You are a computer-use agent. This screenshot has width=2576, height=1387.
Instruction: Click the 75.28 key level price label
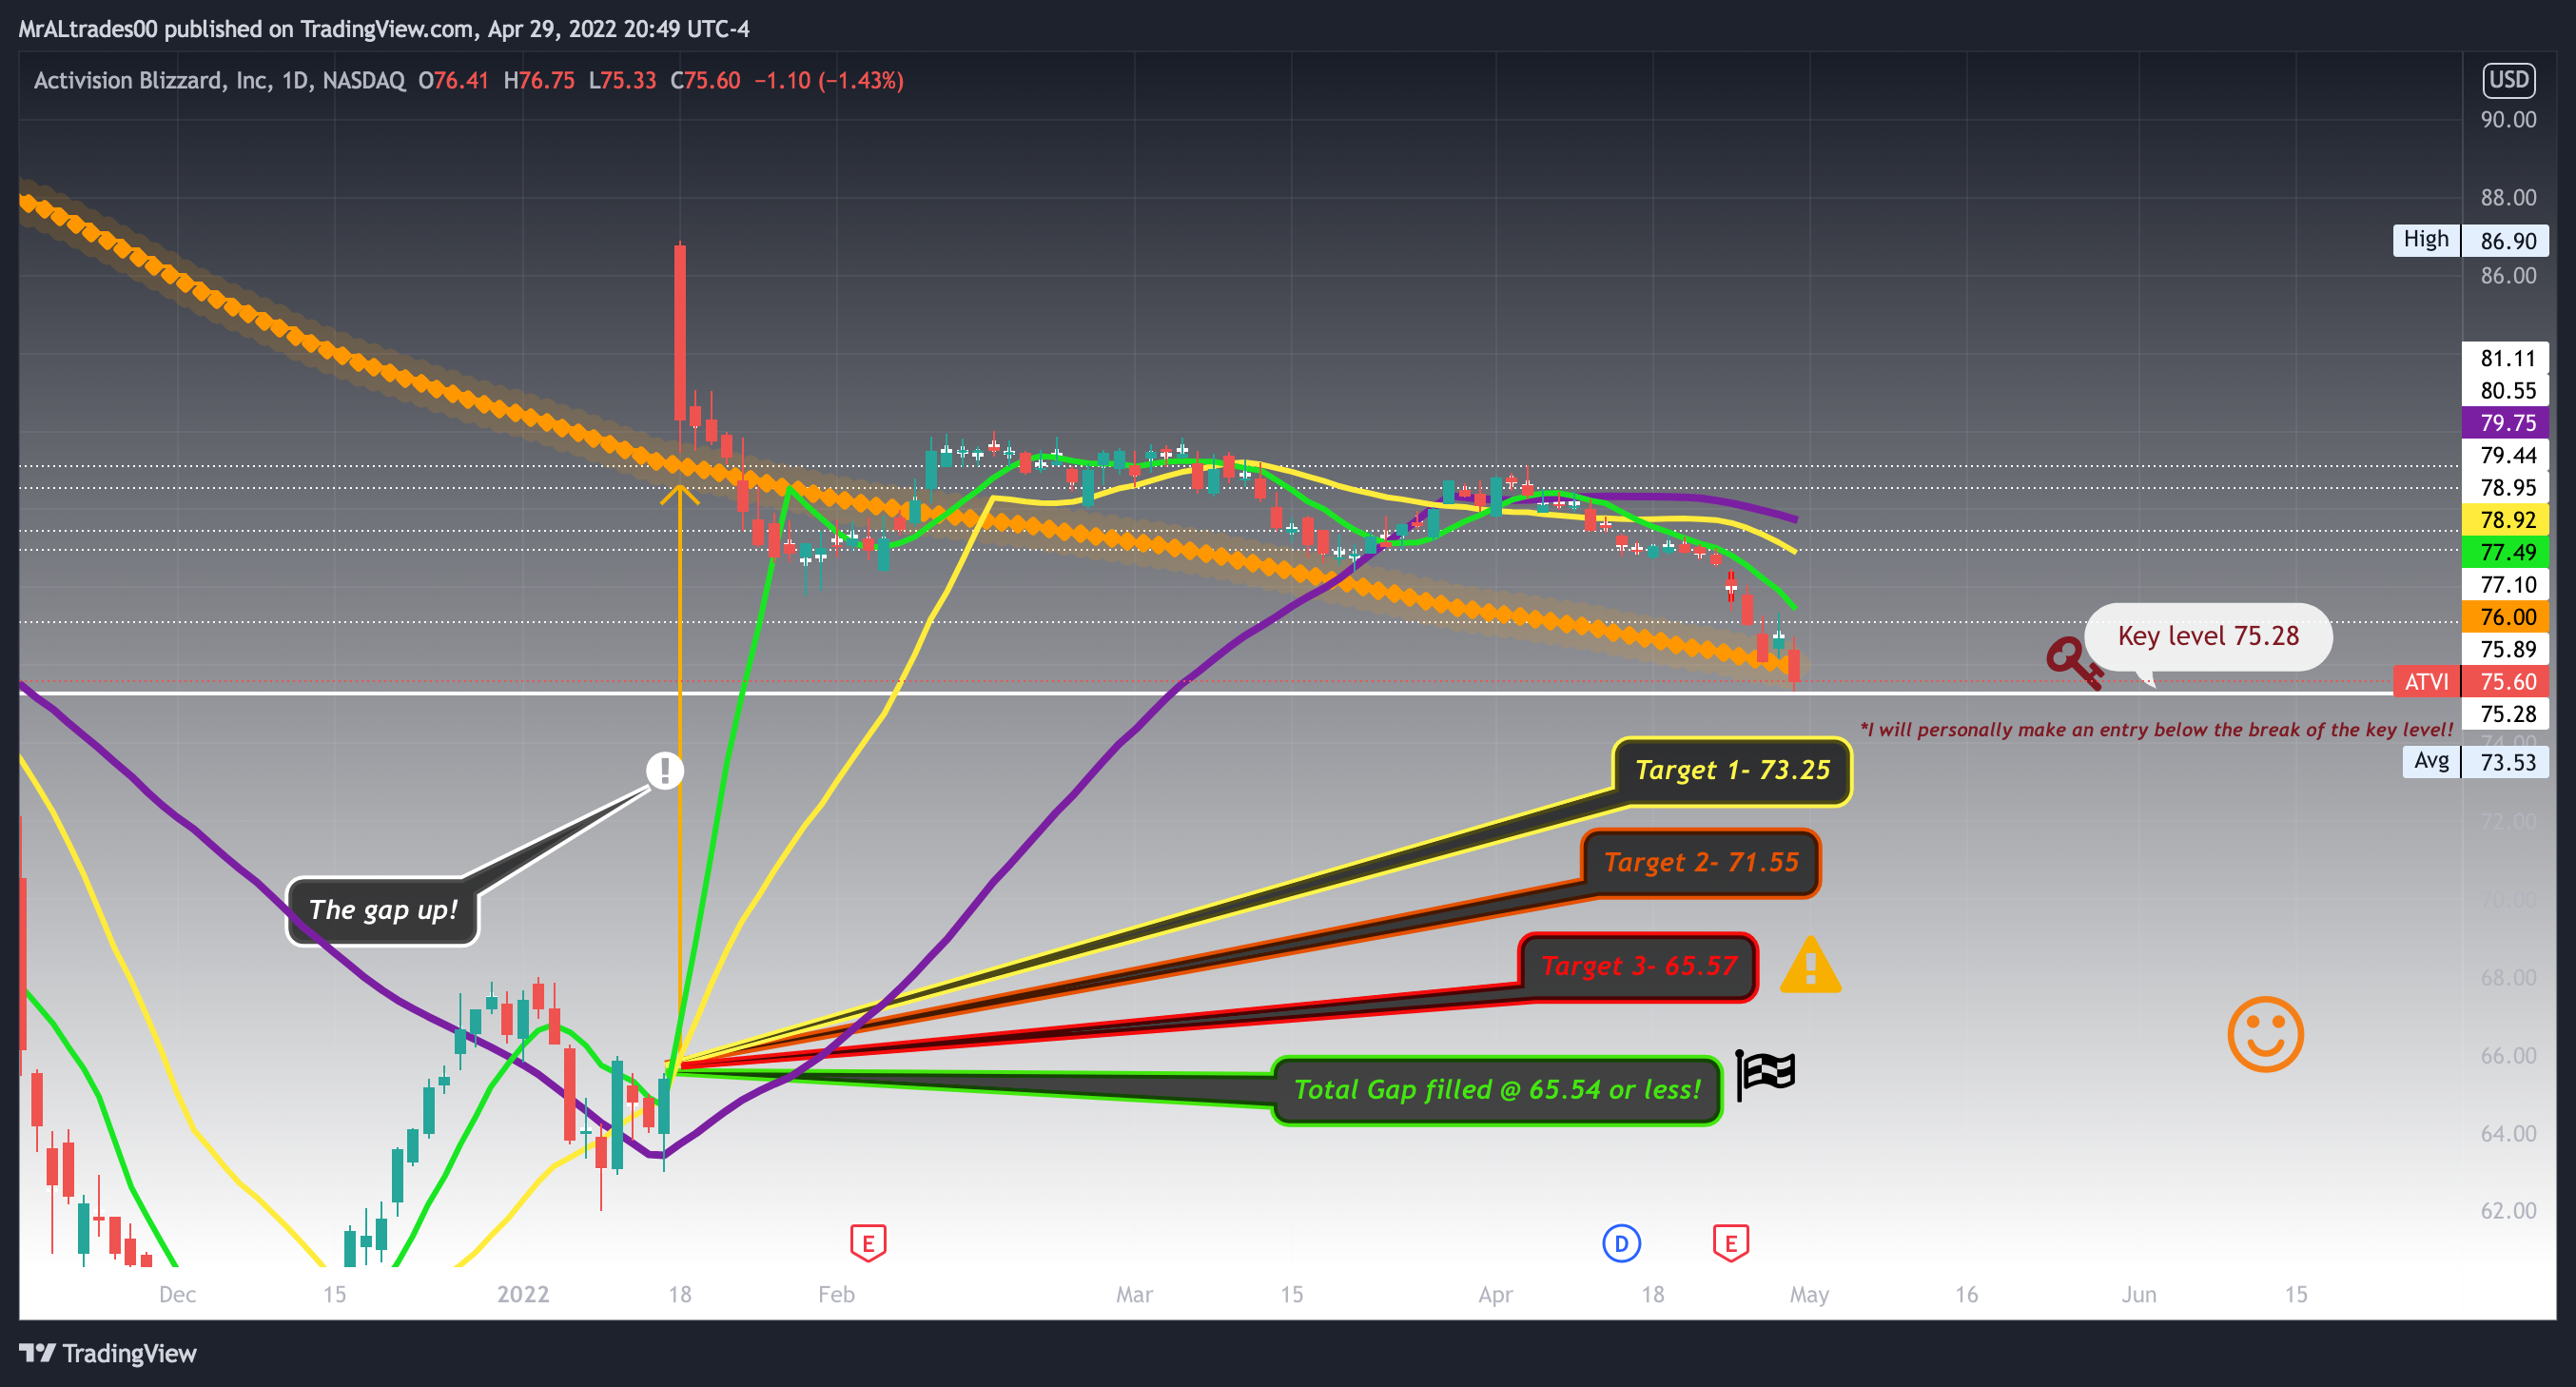point(2505,714)
